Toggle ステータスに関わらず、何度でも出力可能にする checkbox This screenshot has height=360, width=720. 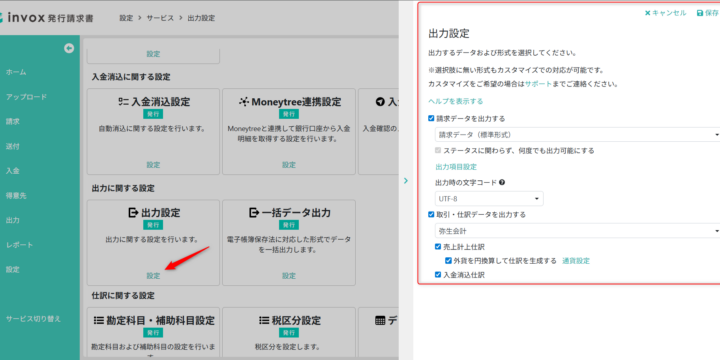pos(438,151)
